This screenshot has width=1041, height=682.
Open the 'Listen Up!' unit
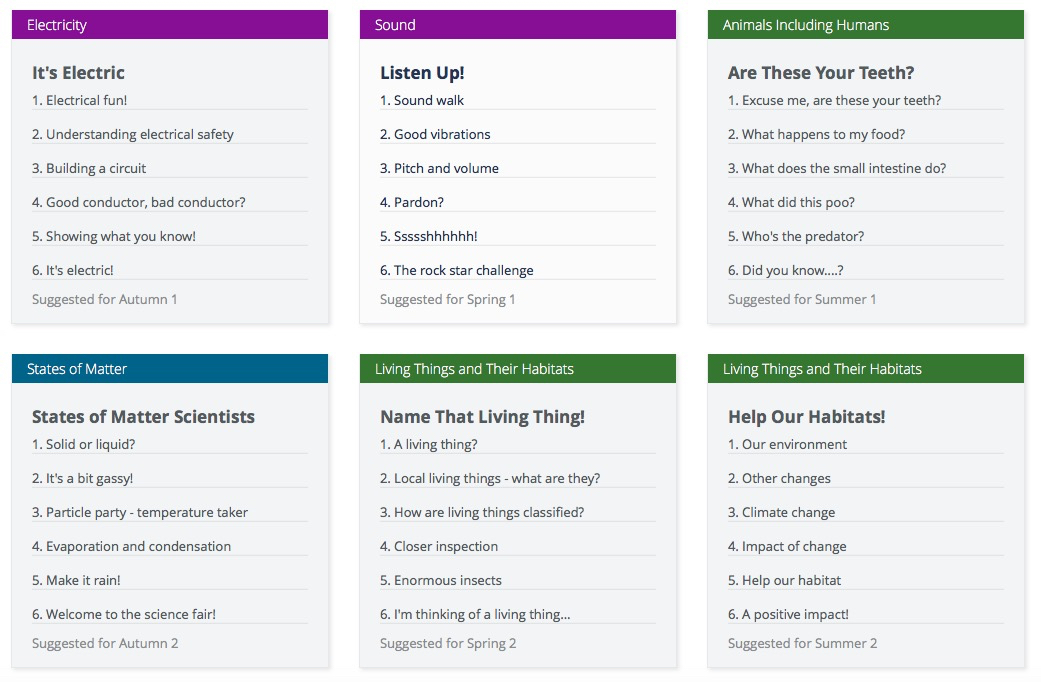[x=422, y=73]
